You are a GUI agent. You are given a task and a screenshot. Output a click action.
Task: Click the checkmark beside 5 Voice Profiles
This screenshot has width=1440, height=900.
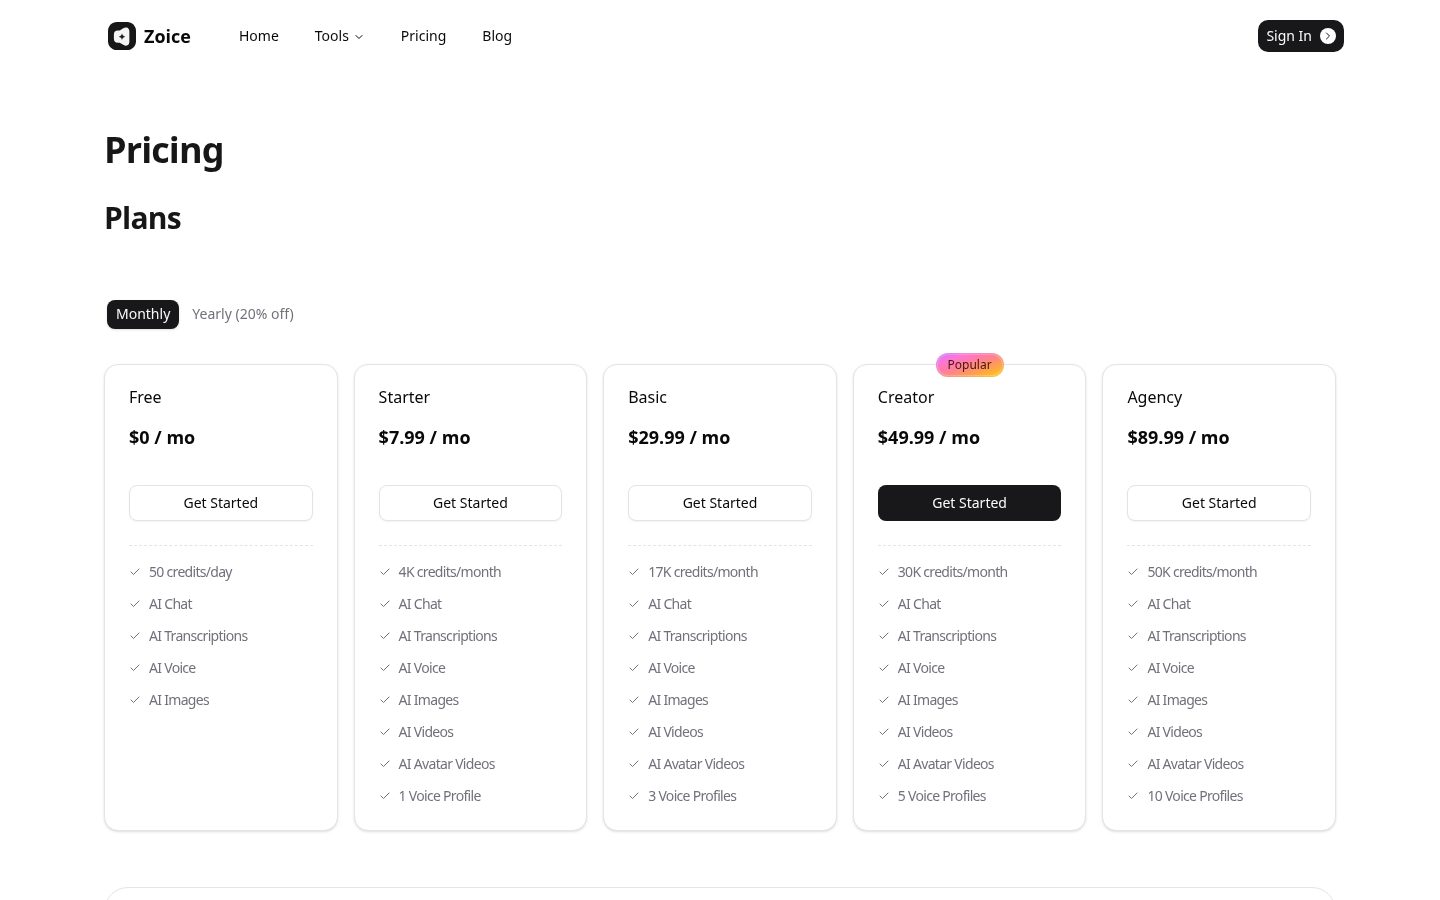click(884, 796)
